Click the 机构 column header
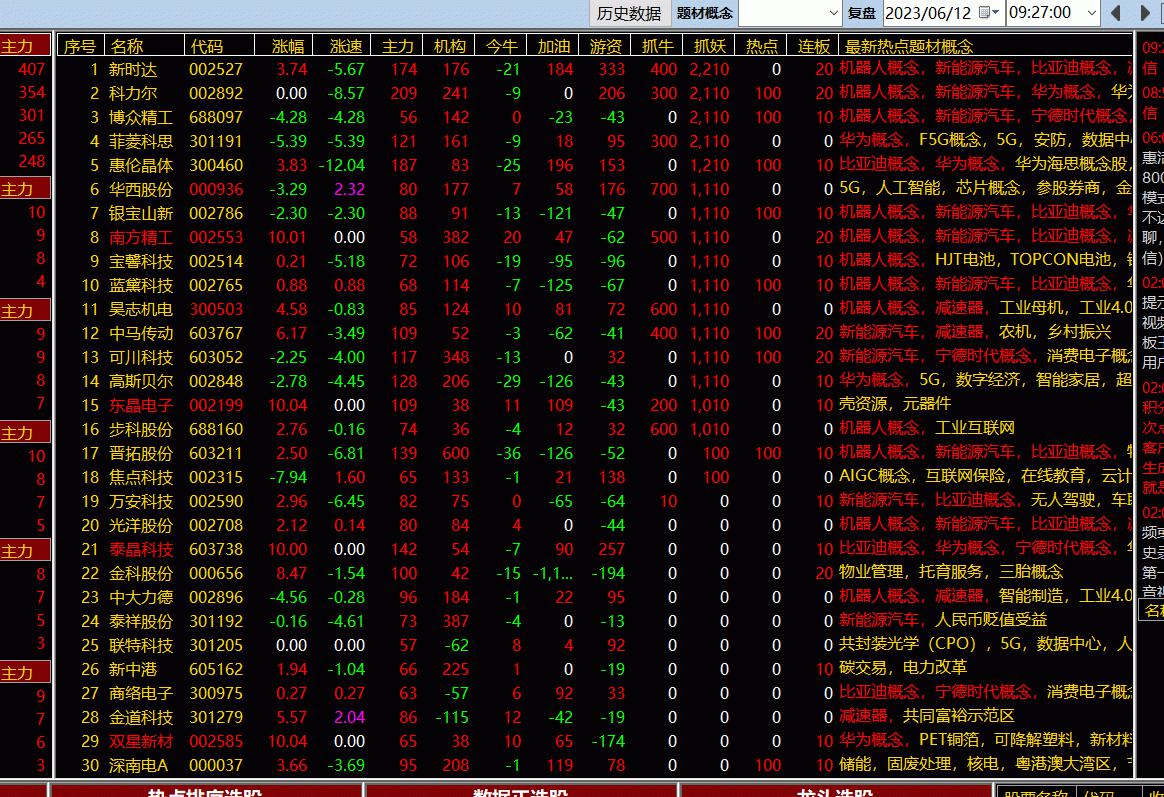The width and height of the screenshot is (1164, 797). coord(449,46)
